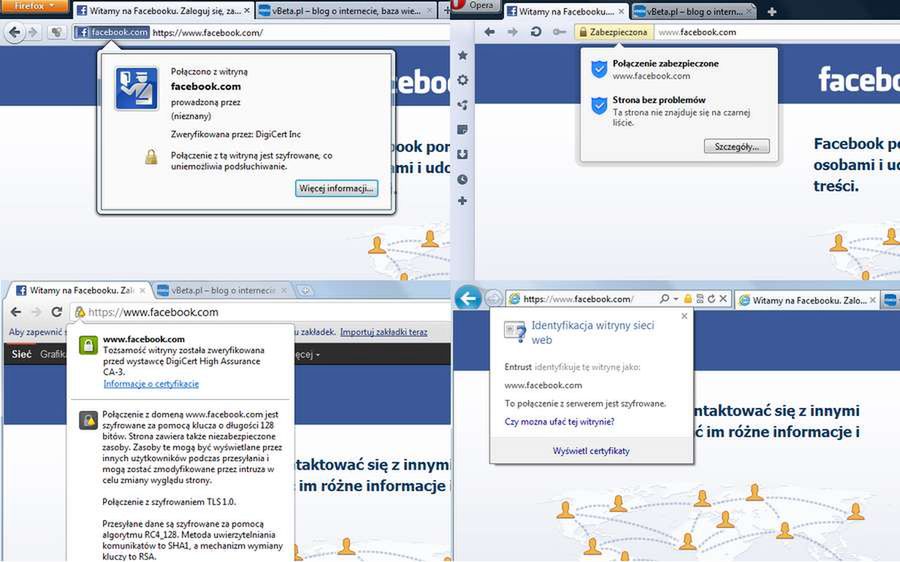Open a new tab in Chrome
Screen dimensions: 900x562
coord(305,290)
